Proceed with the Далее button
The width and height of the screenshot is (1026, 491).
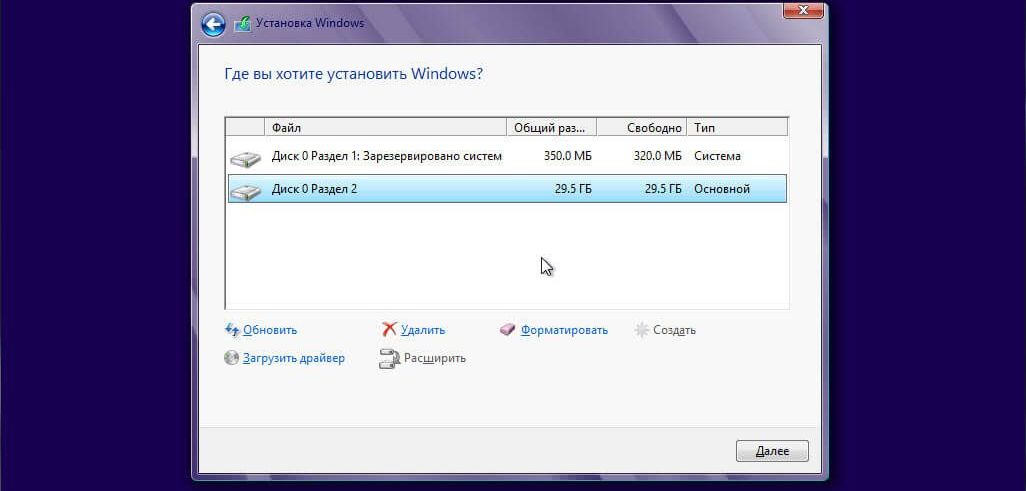(x=772, y=451)
